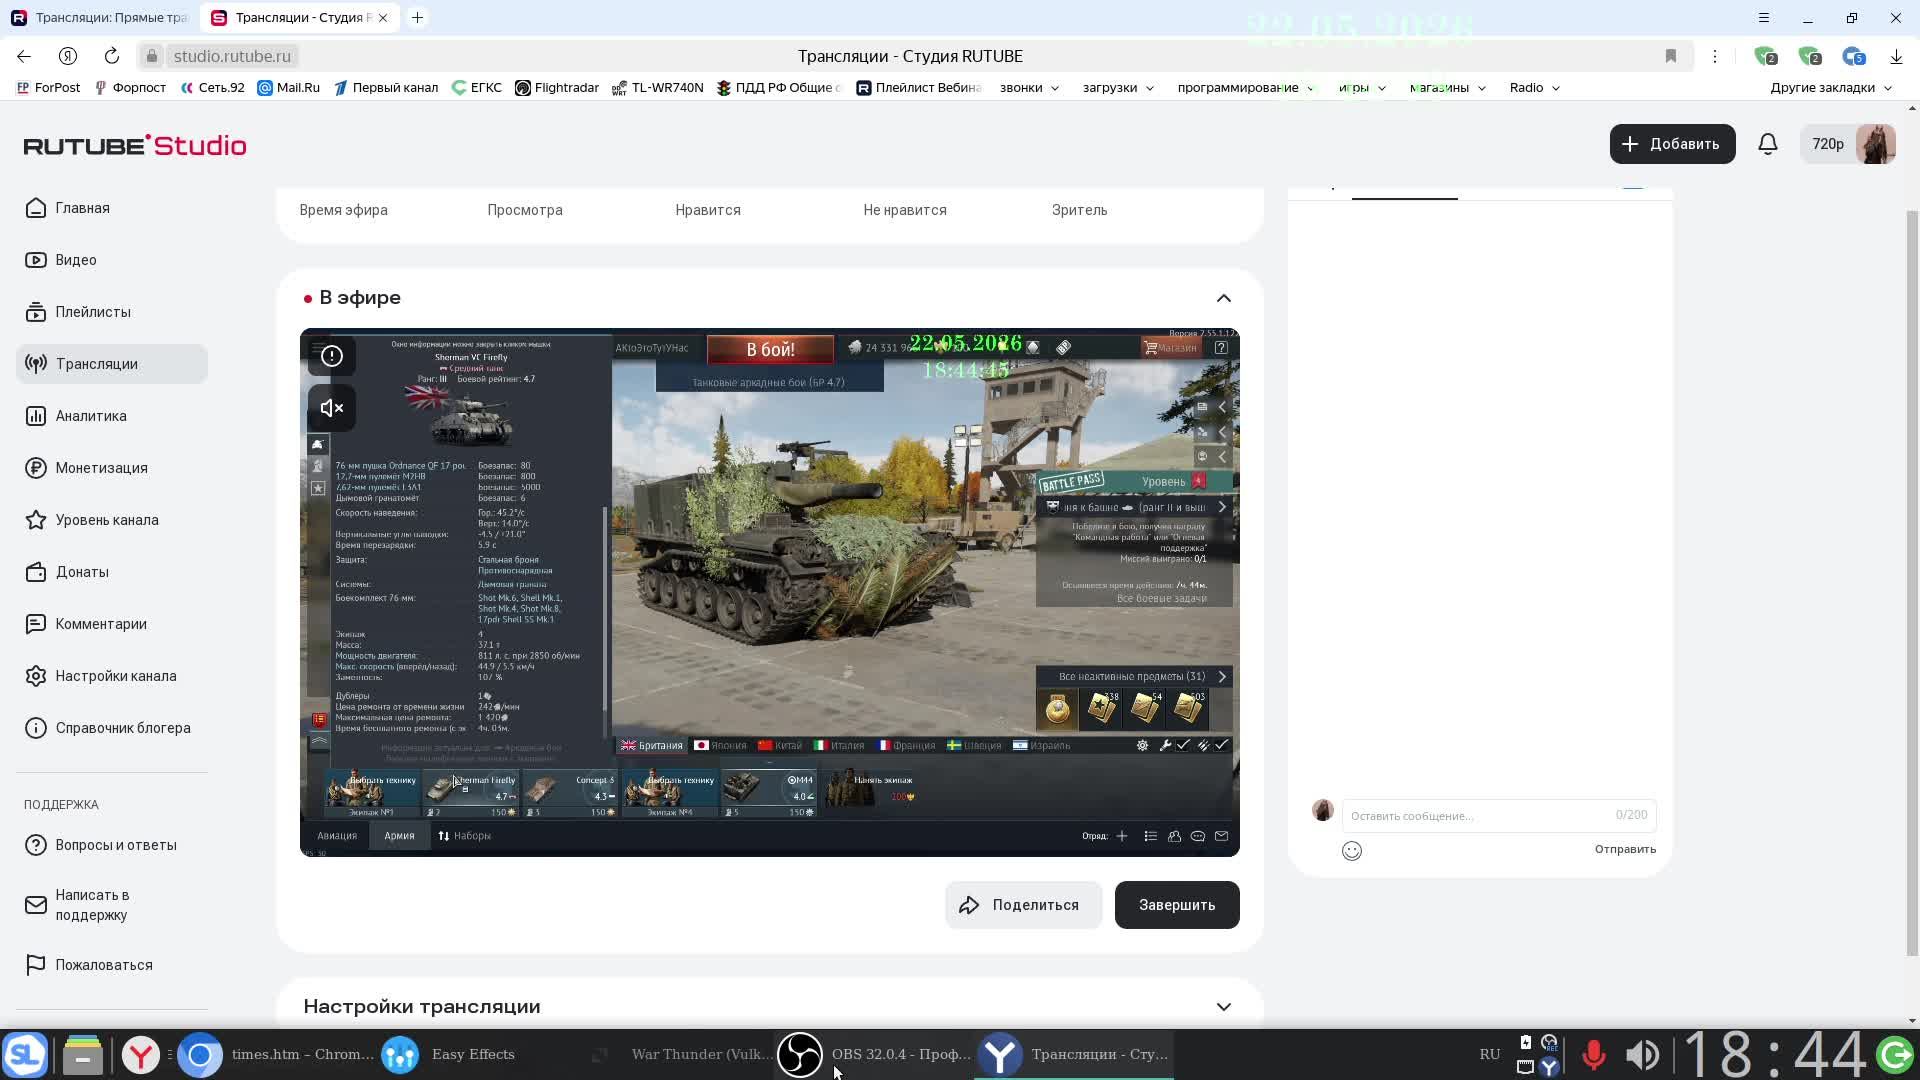Click Отправить to send the chat message
The image size is (1920, 1080).
coord(1625,849)
